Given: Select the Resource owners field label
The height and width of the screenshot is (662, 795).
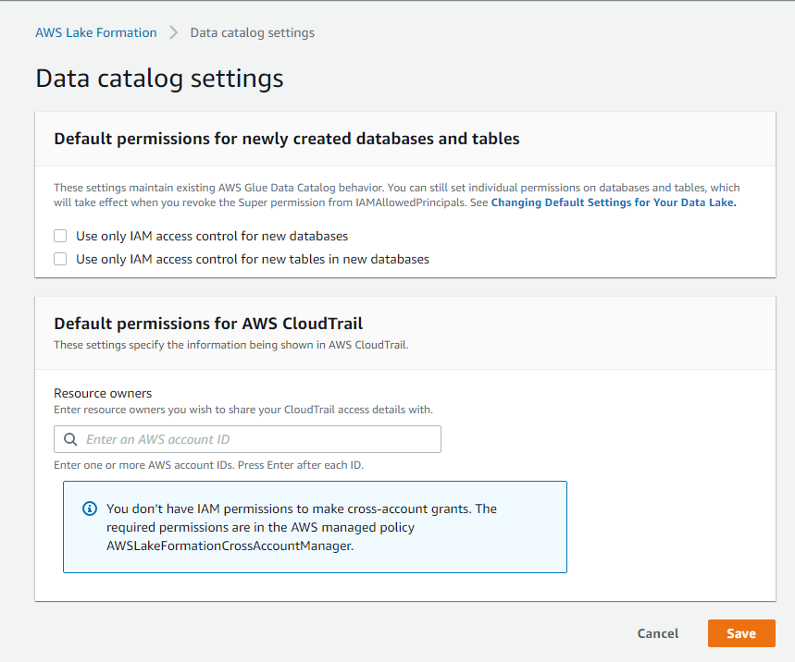Looking at the screenshot, I should point(96,393).
